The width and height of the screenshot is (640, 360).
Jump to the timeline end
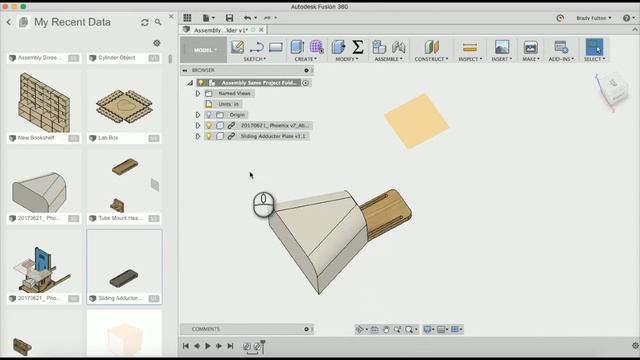coord(230,346)
